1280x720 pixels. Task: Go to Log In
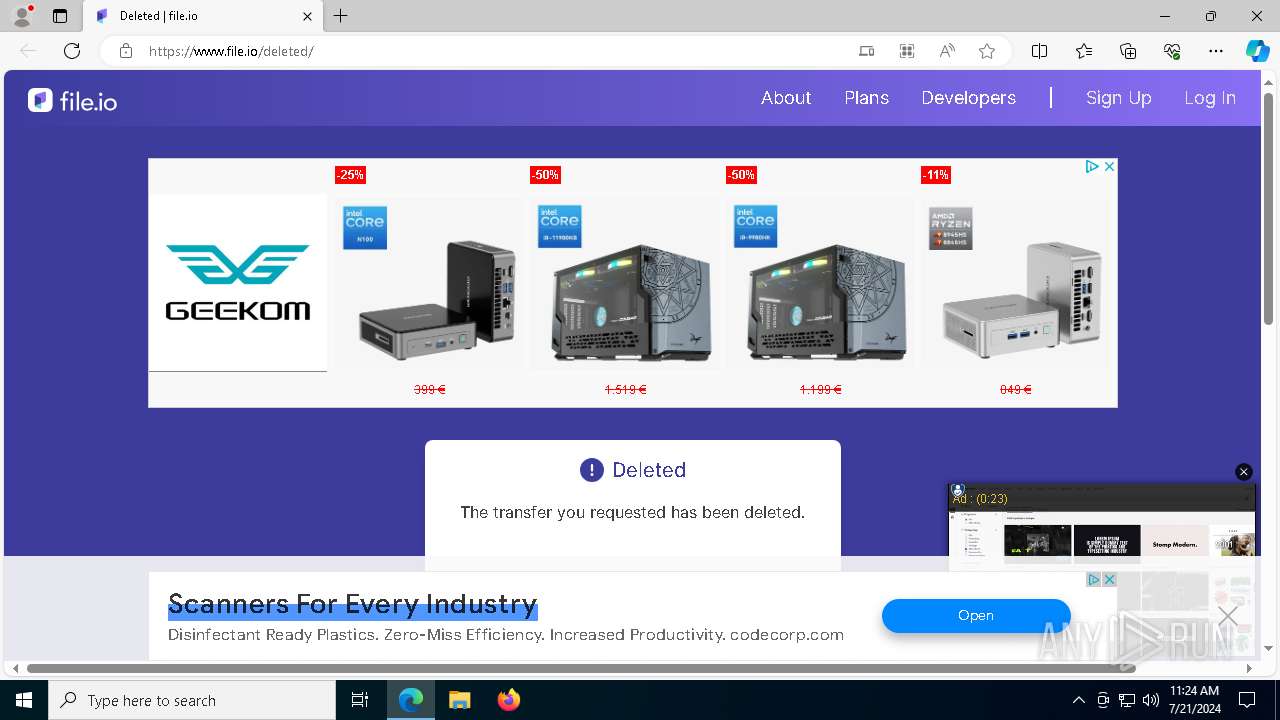tap(1210, 98)
